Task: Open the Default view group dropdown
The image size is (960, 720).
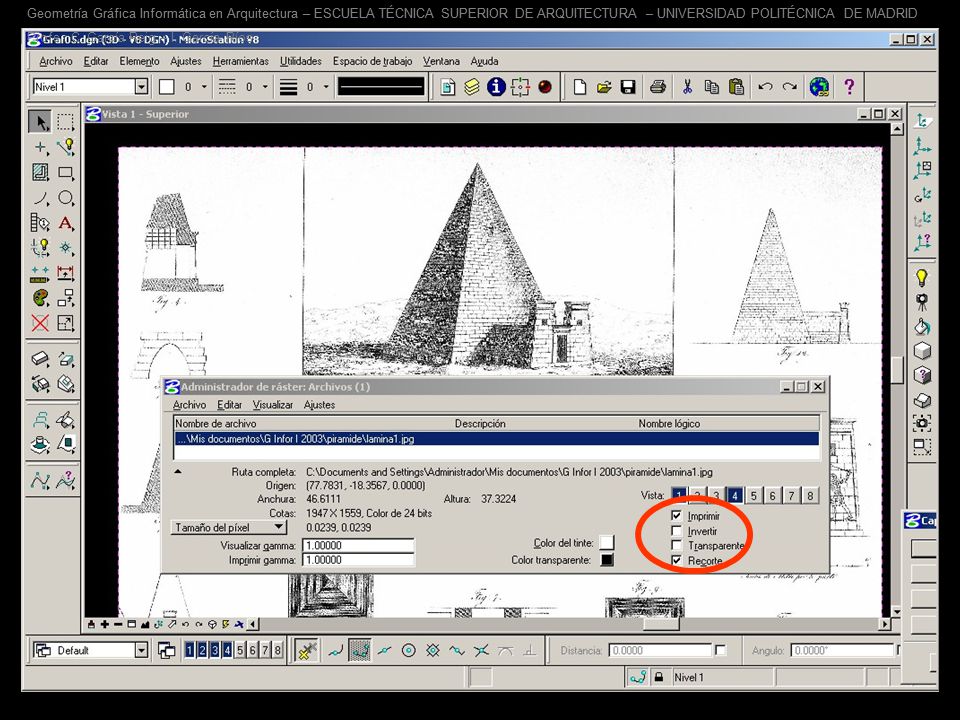Action: tap(141, 650)
